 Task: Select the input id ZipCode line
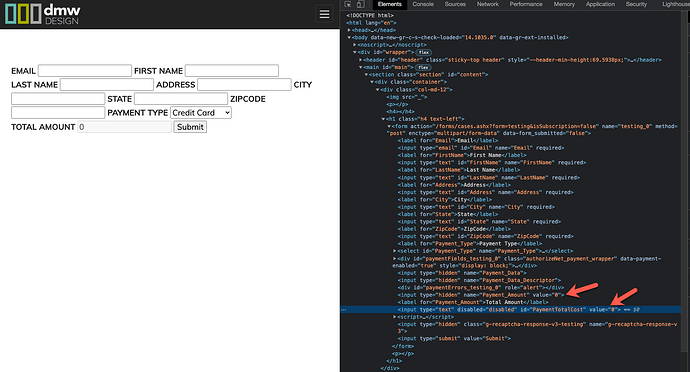coord(486,236)
